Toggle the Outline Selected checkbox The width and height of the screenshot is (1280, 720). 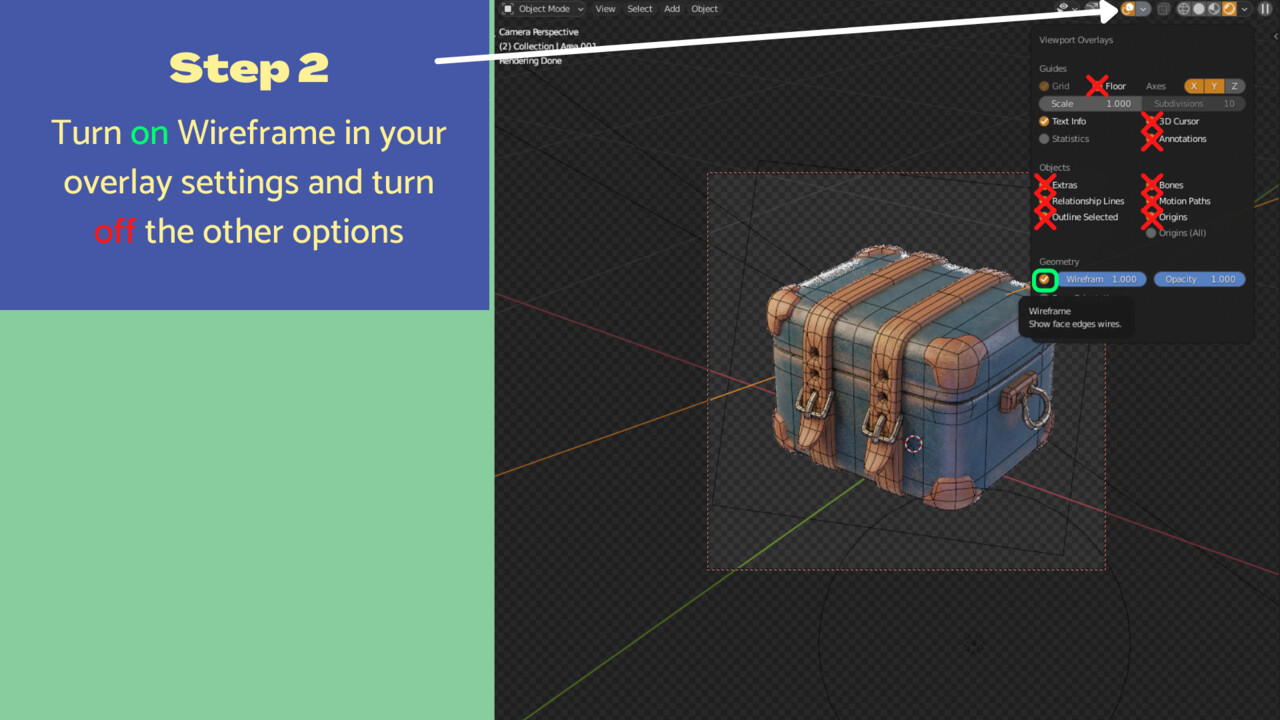pyautogui.click(x=1044, y=217)
